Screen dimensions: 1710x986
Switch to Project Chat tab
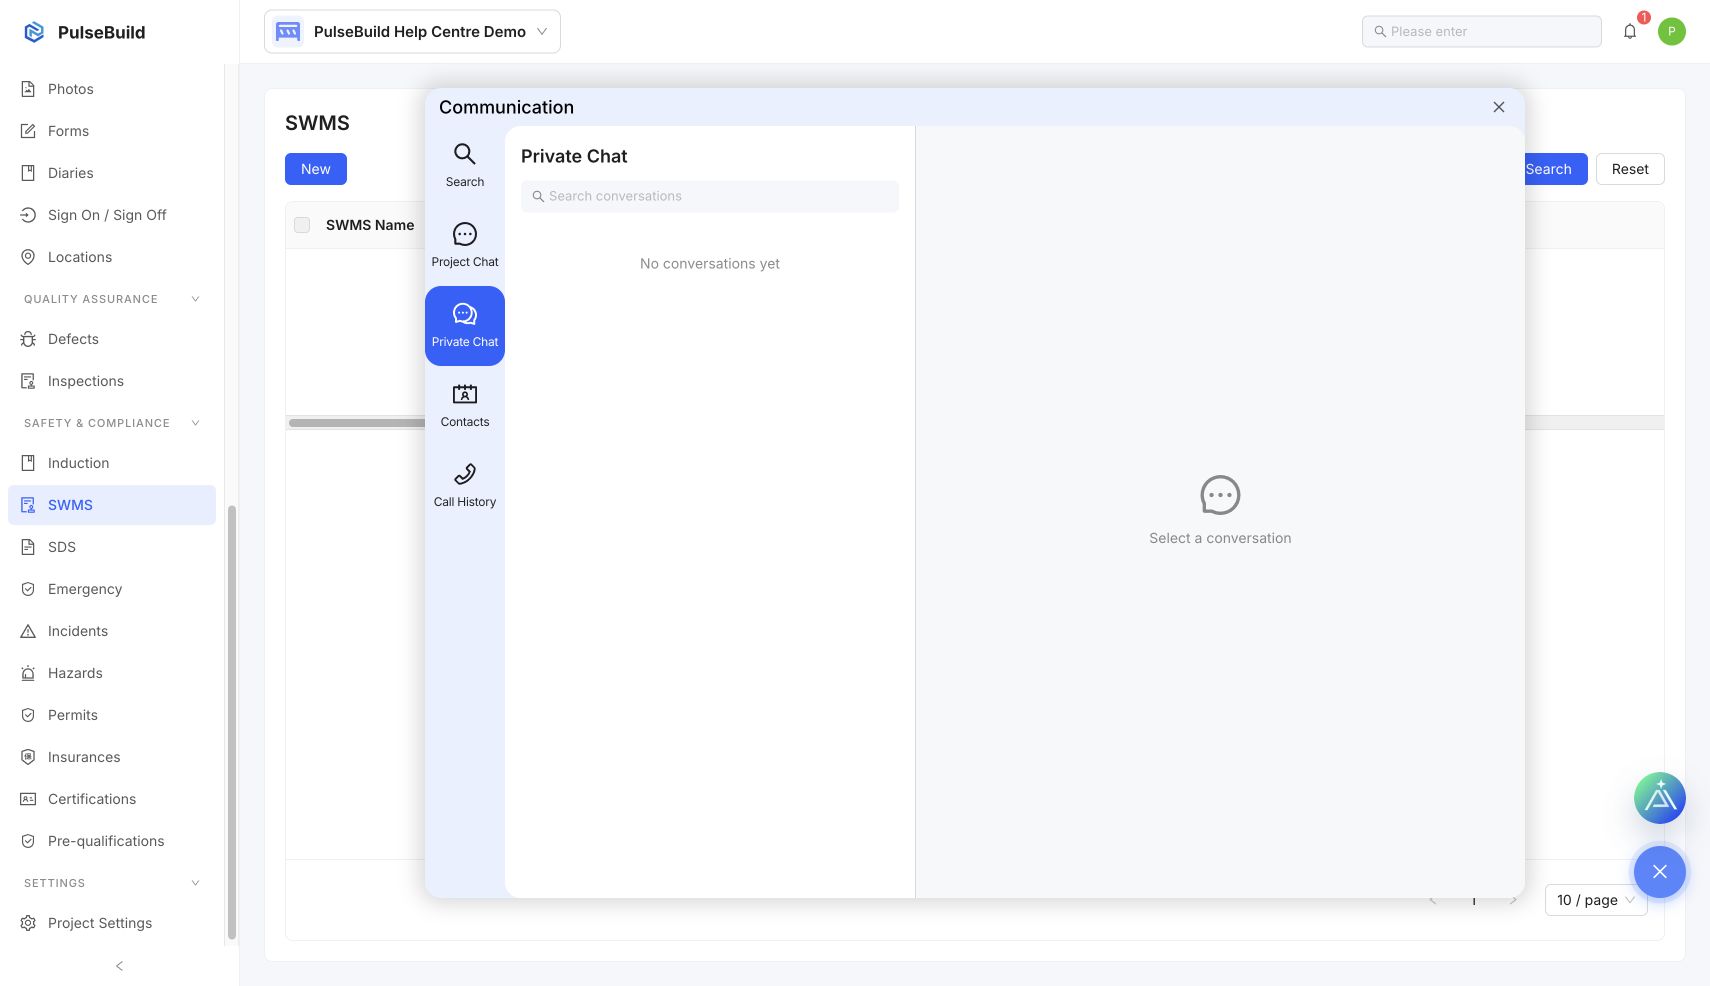click(465, 246)
